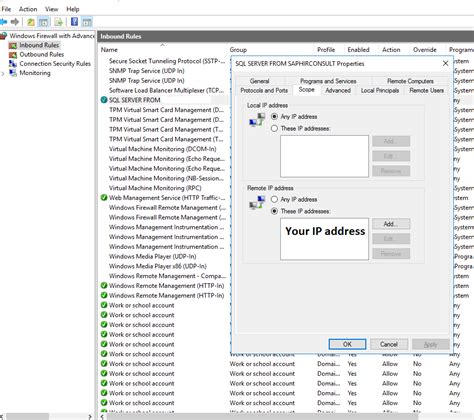Click the green check icon beside SQL SERVER FROM
This screenshot has height=420, width=474.
[104, 100]
